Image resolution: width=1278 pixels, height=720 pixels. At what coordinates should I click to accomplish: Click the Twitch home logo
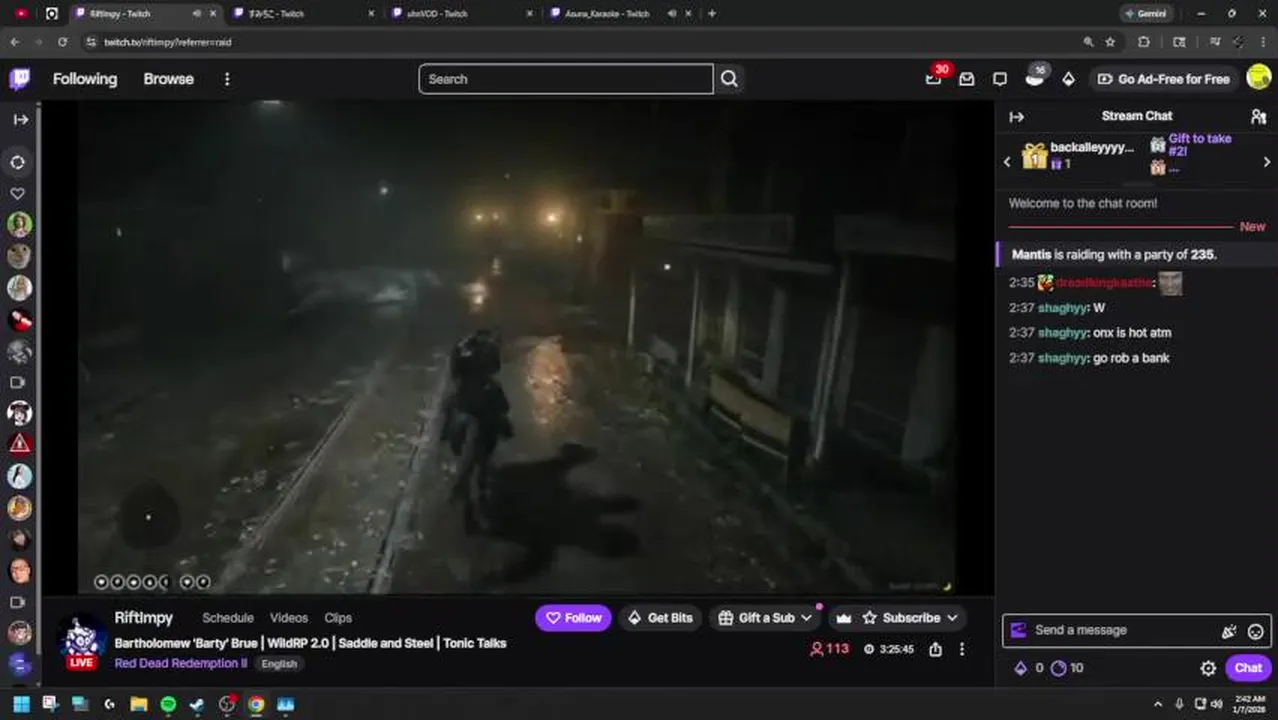pyautogui.click(x=19, y=79)
